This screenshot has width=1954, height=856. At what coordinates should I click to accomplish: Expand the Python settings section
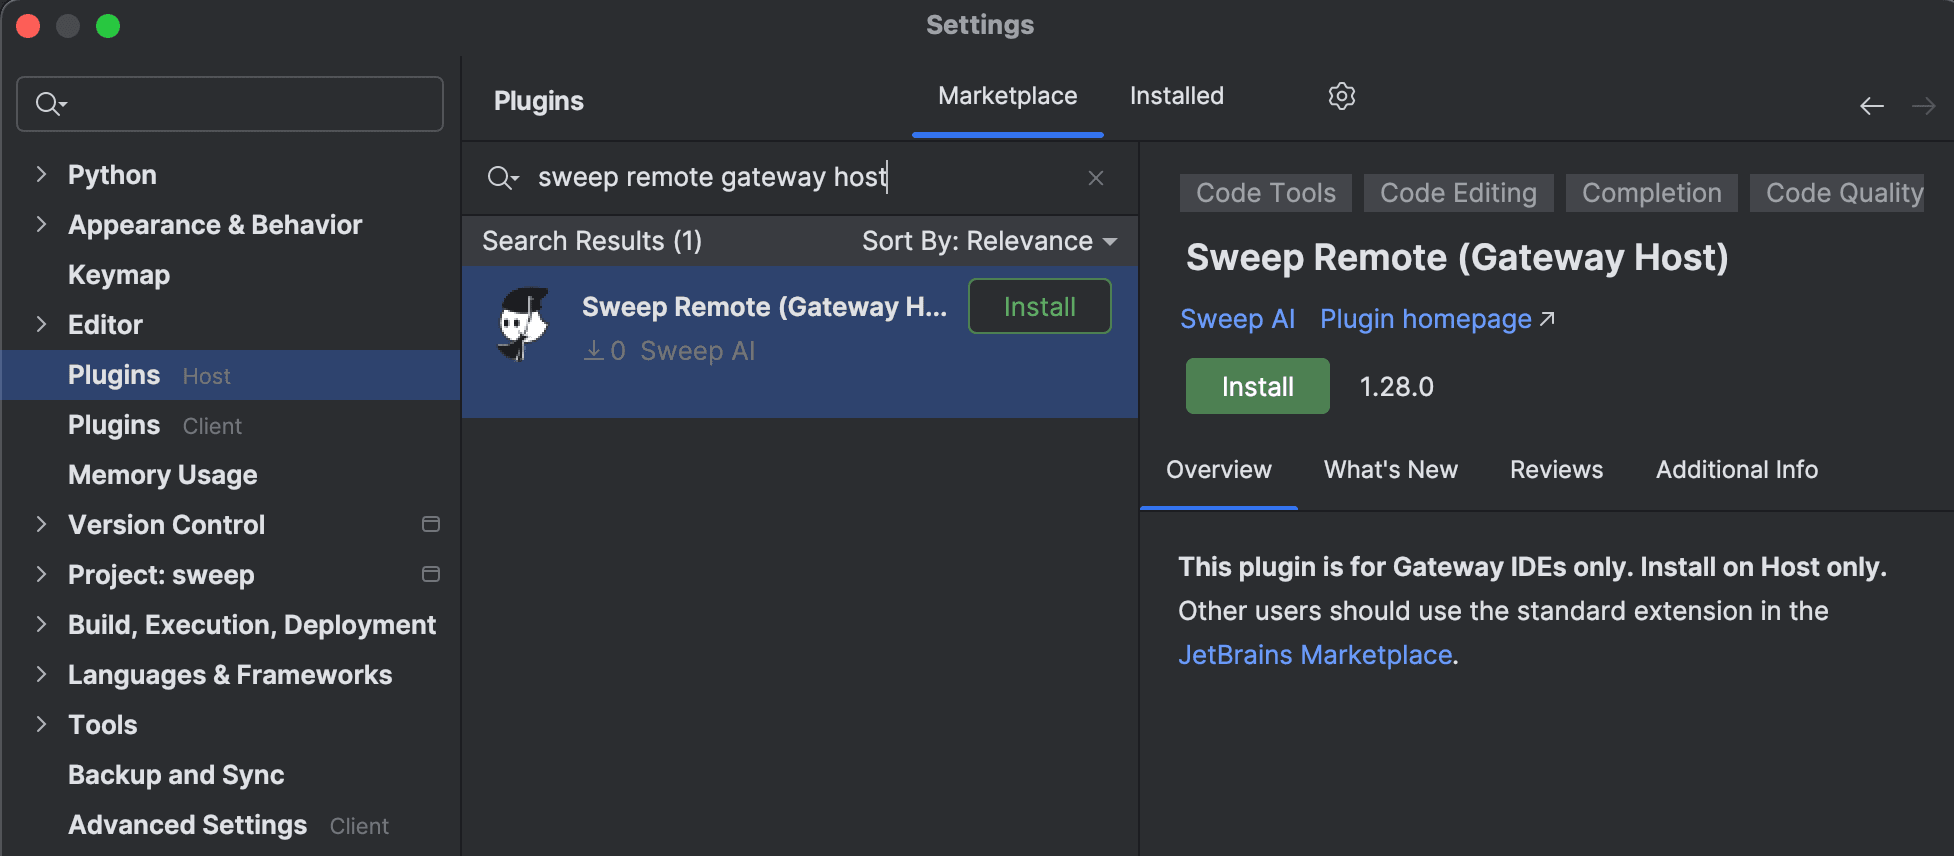coord(41,174)
